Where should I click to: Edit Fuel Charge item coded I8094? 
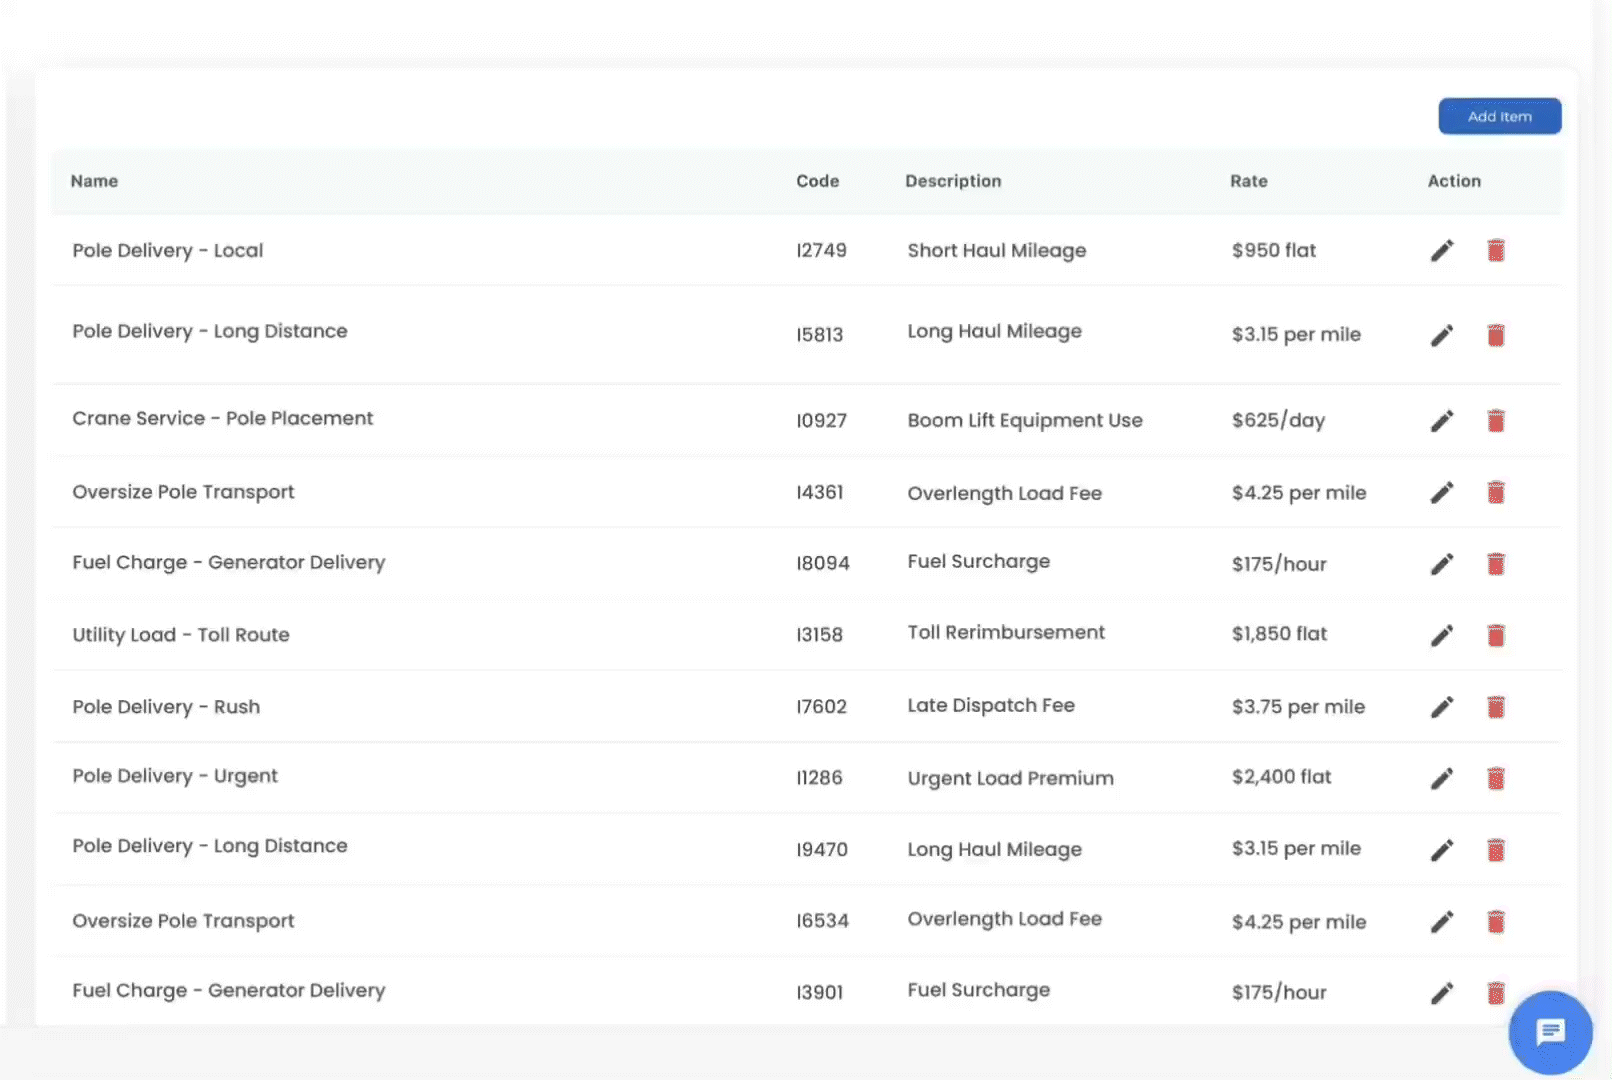pos(1441,564)
